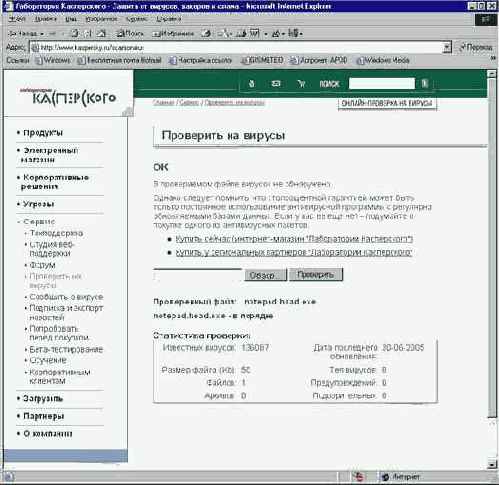Open the Настройка ссылок link
The height and width of the screenshot is (485, 499).
201,61
